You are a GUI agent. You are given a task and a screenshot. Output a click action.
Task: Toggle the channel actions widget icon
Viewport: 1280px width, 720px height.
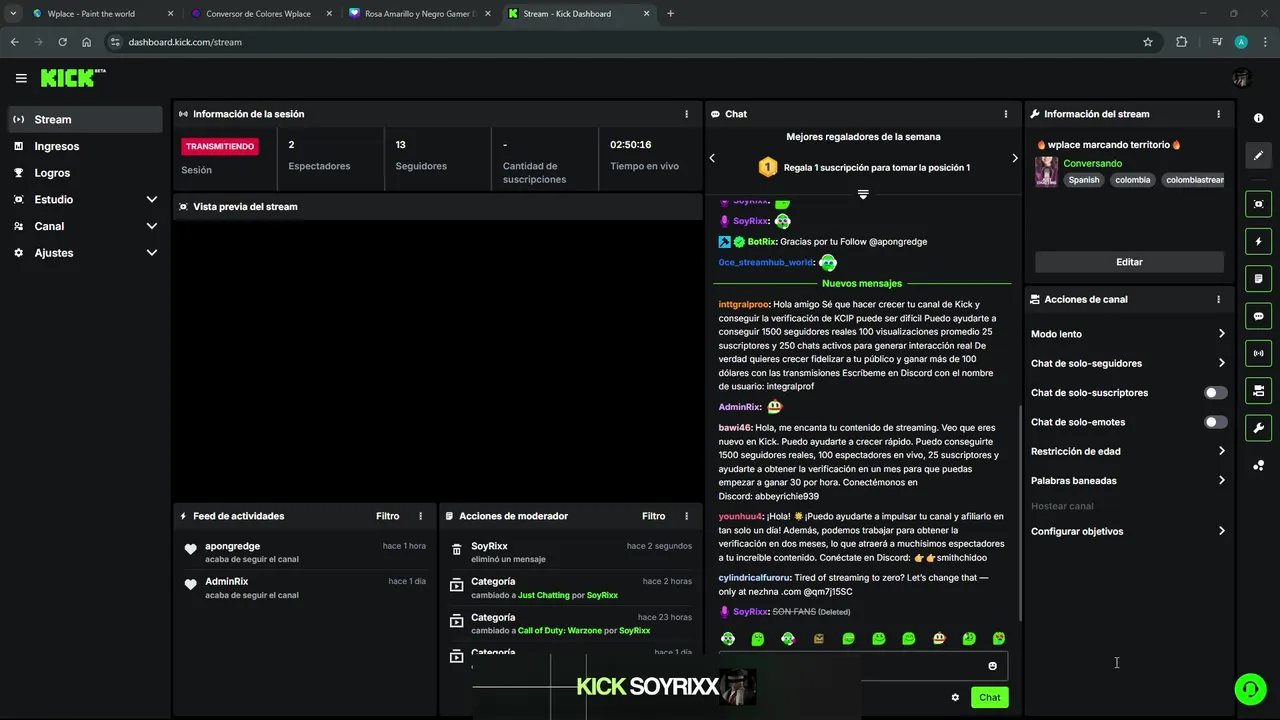pyautogui.click(x=1258, y=390)
